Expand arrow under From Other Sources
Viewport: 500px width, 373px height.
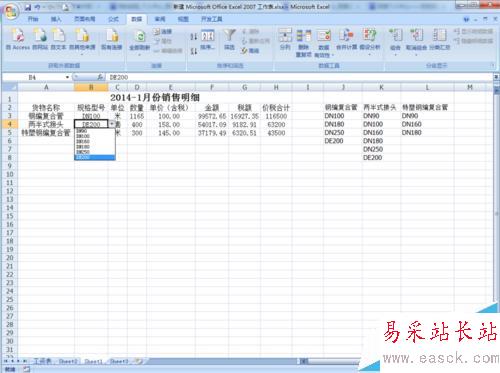pyautogui.click(x=82, y=55)
